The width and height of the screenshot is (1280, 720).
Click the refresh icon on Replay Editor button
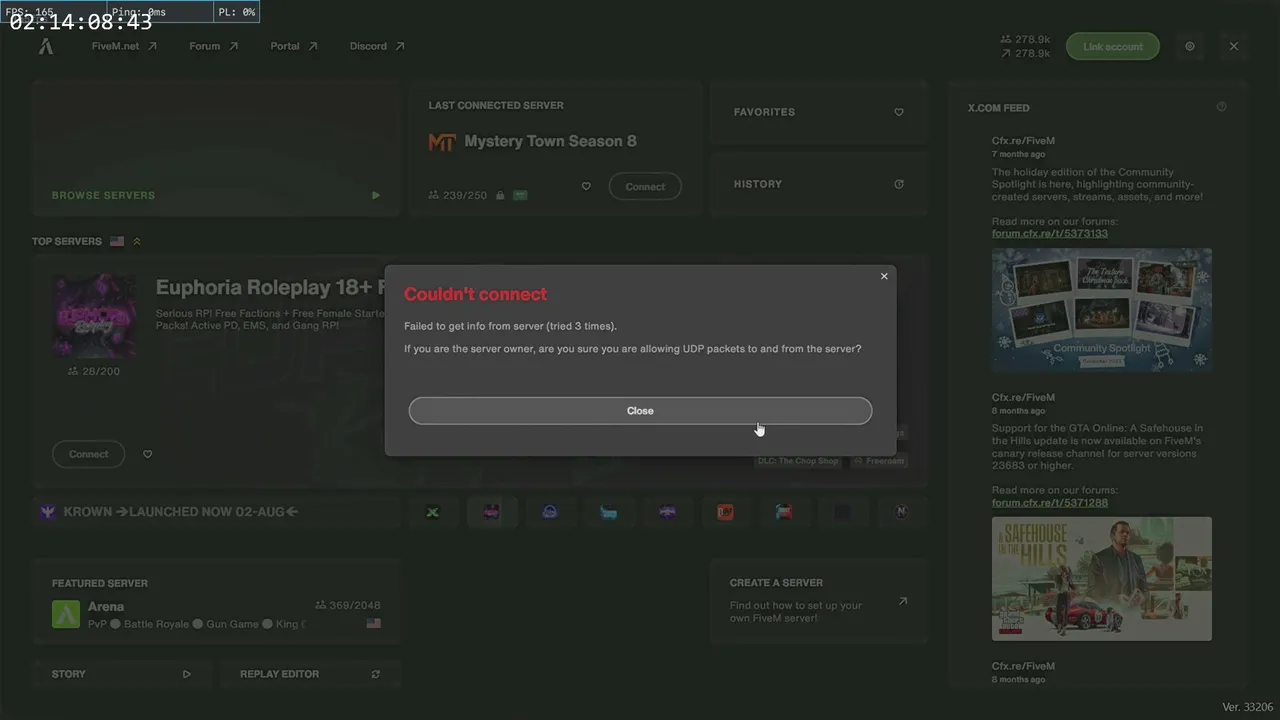coord(376,674)
